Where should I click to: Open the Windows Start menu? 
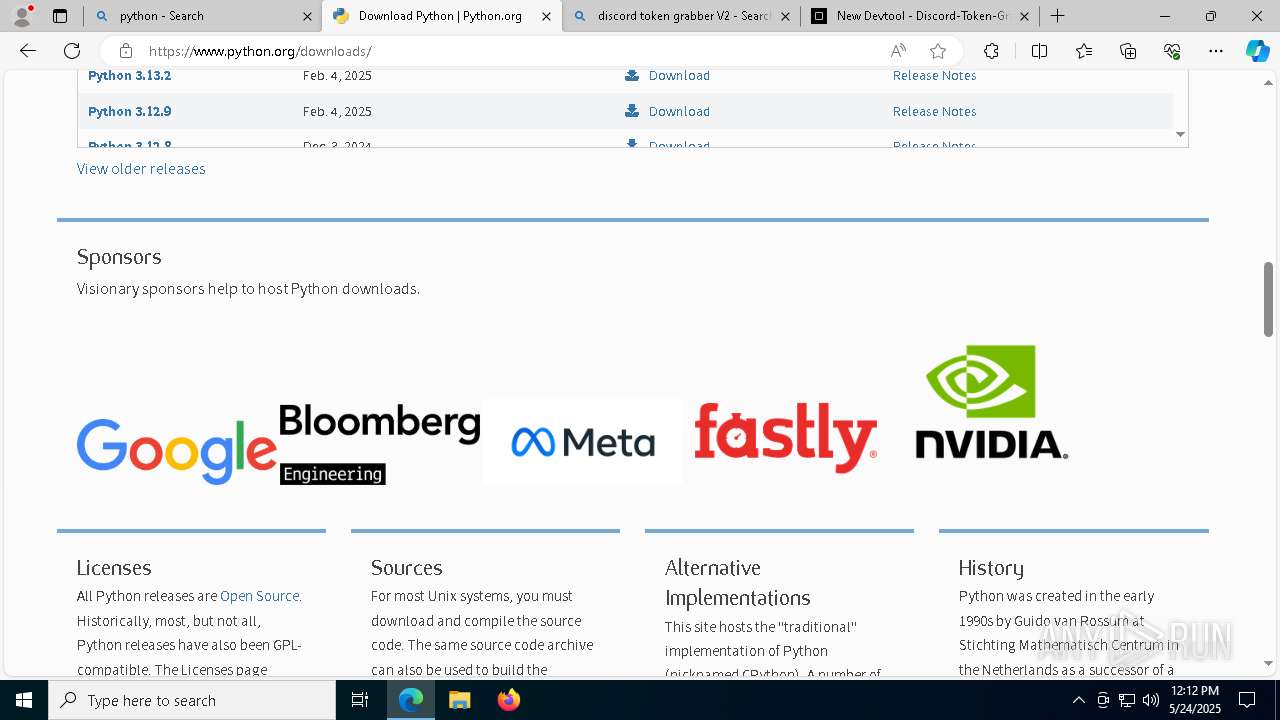click(x=24, y=700)
